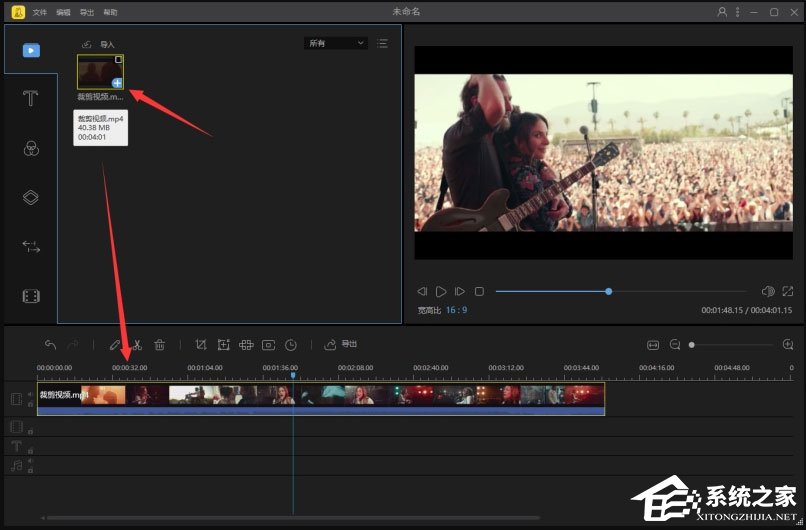Tick the checkbox on the media thumbnail
Image resolution: width=806 pixels, height=530 pixels.
(118, 60)
